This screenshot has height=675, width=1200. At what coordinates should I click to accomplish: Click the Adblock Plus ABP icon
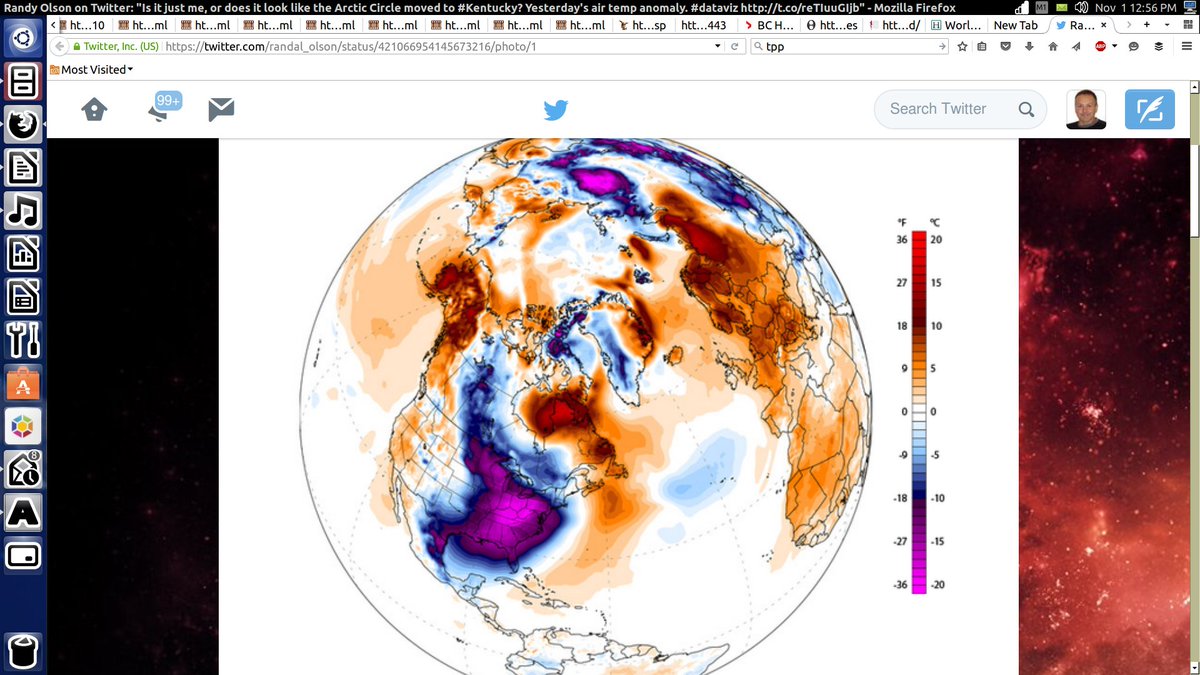[1100, 47]
